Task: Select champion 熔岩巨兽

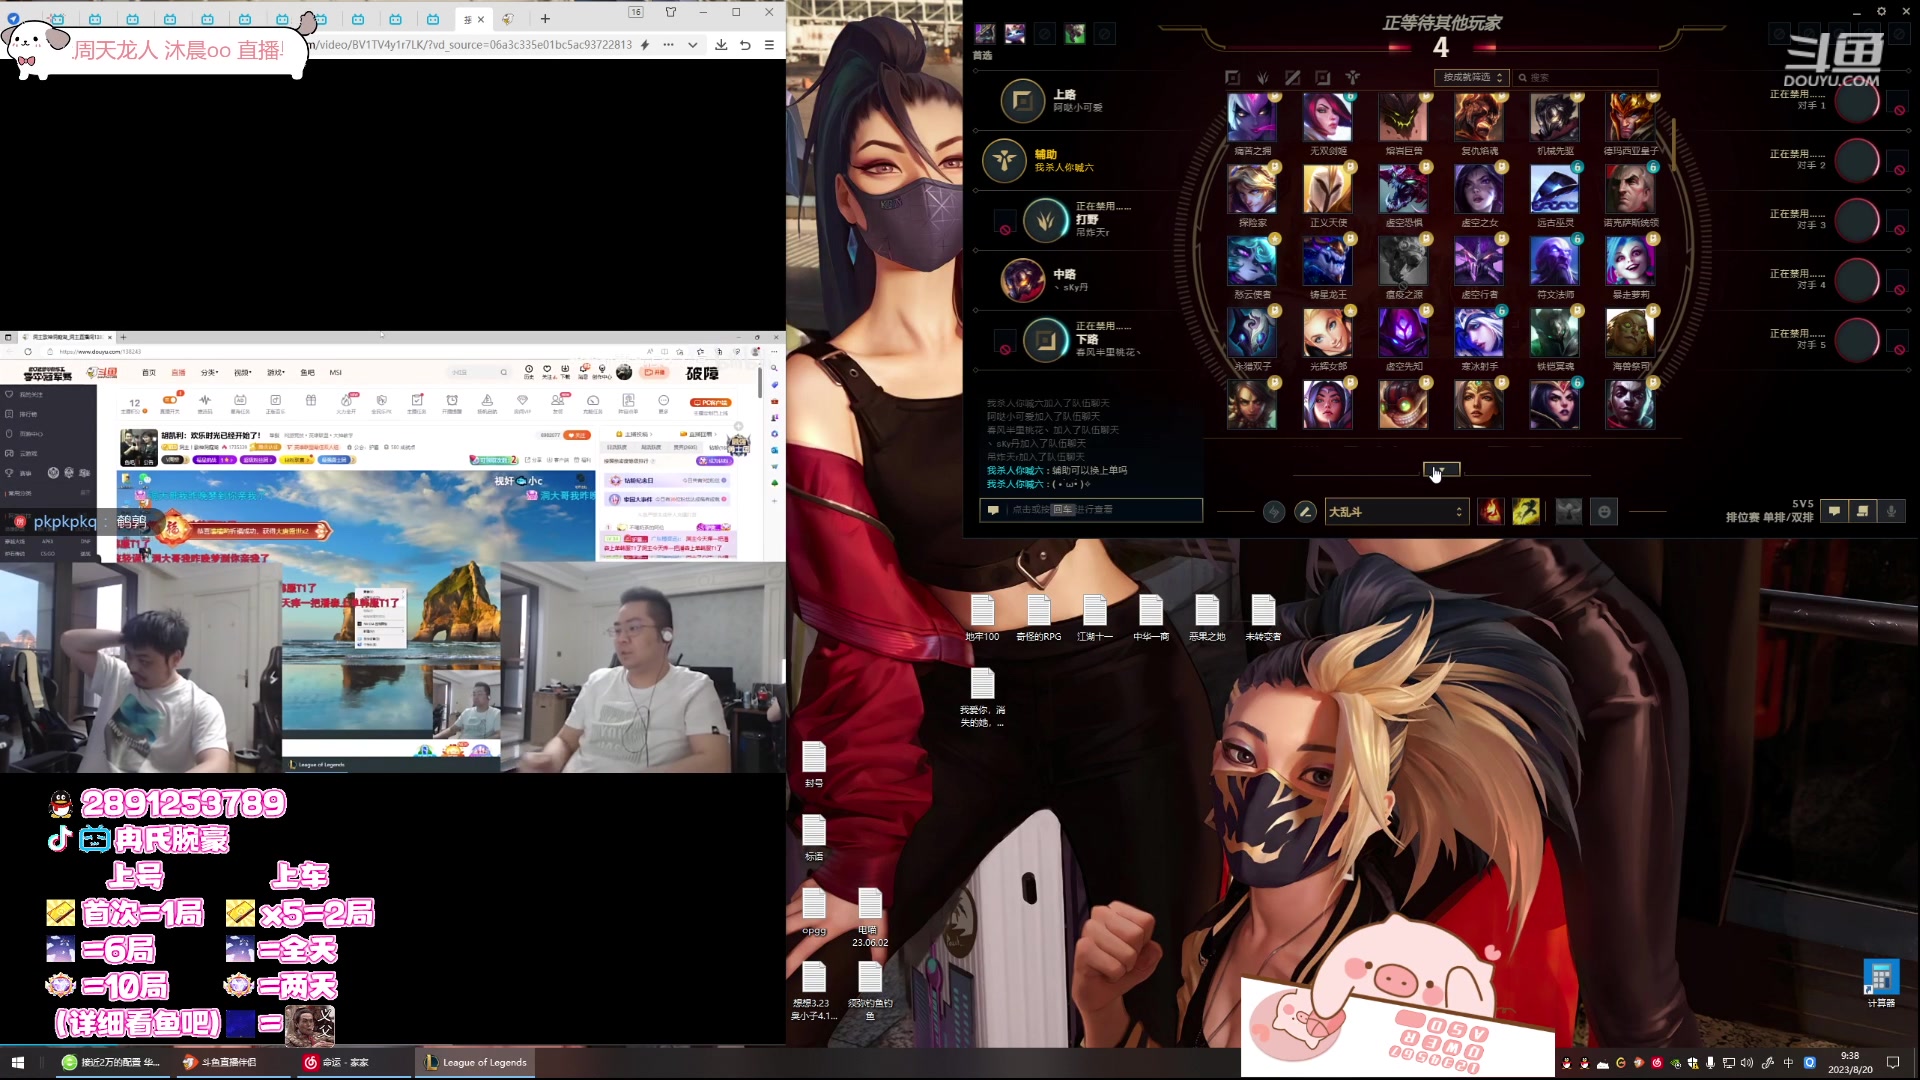Action: pos(1403,118)
